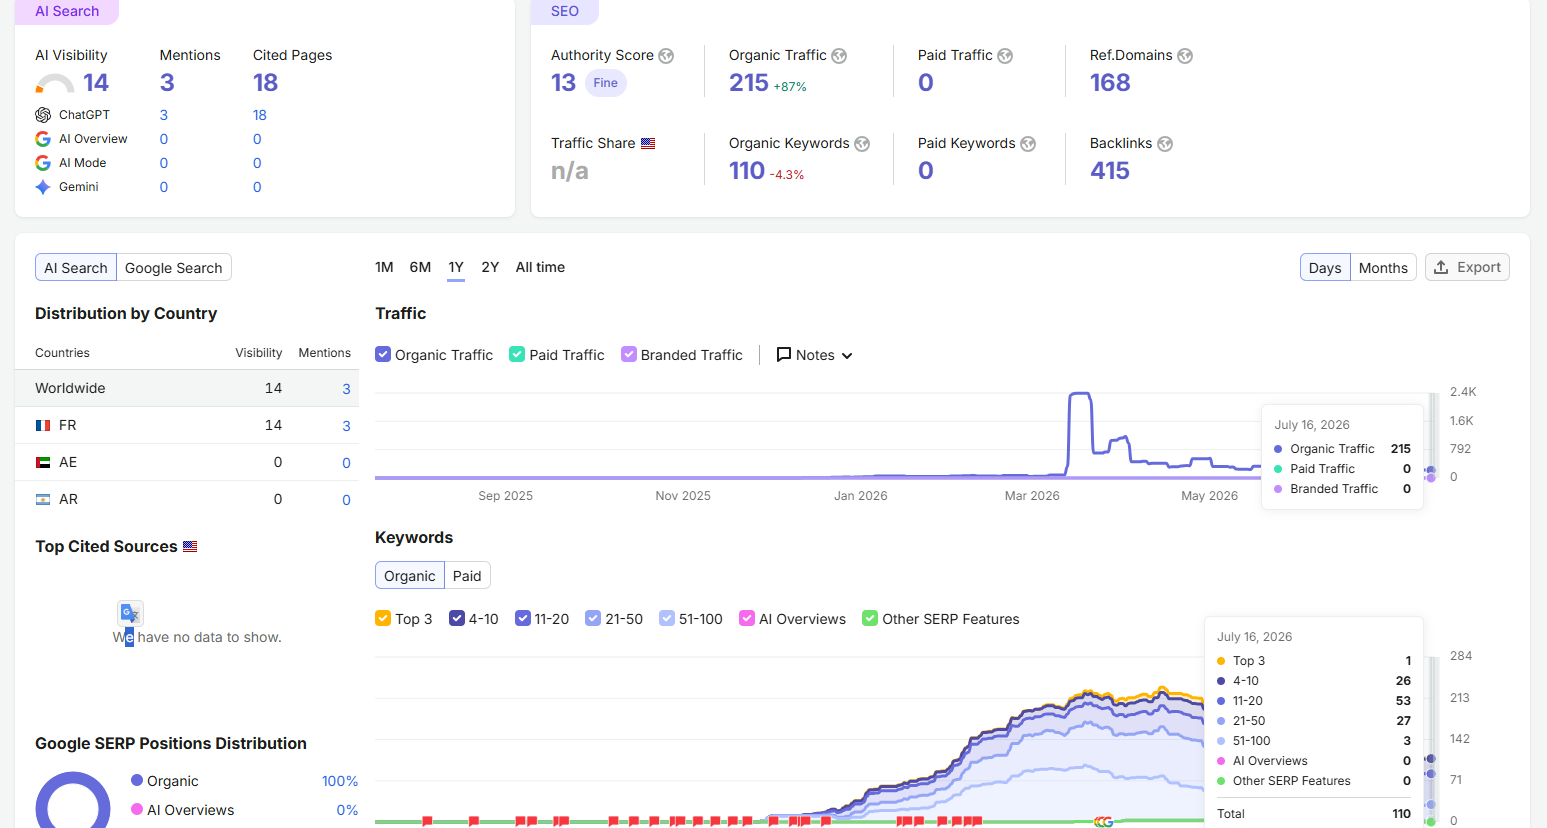Open the Notes dropdown
Image resolution: width=1547 pixels, height=828 pixels.
pyautogui.click(x=814, y=355)
